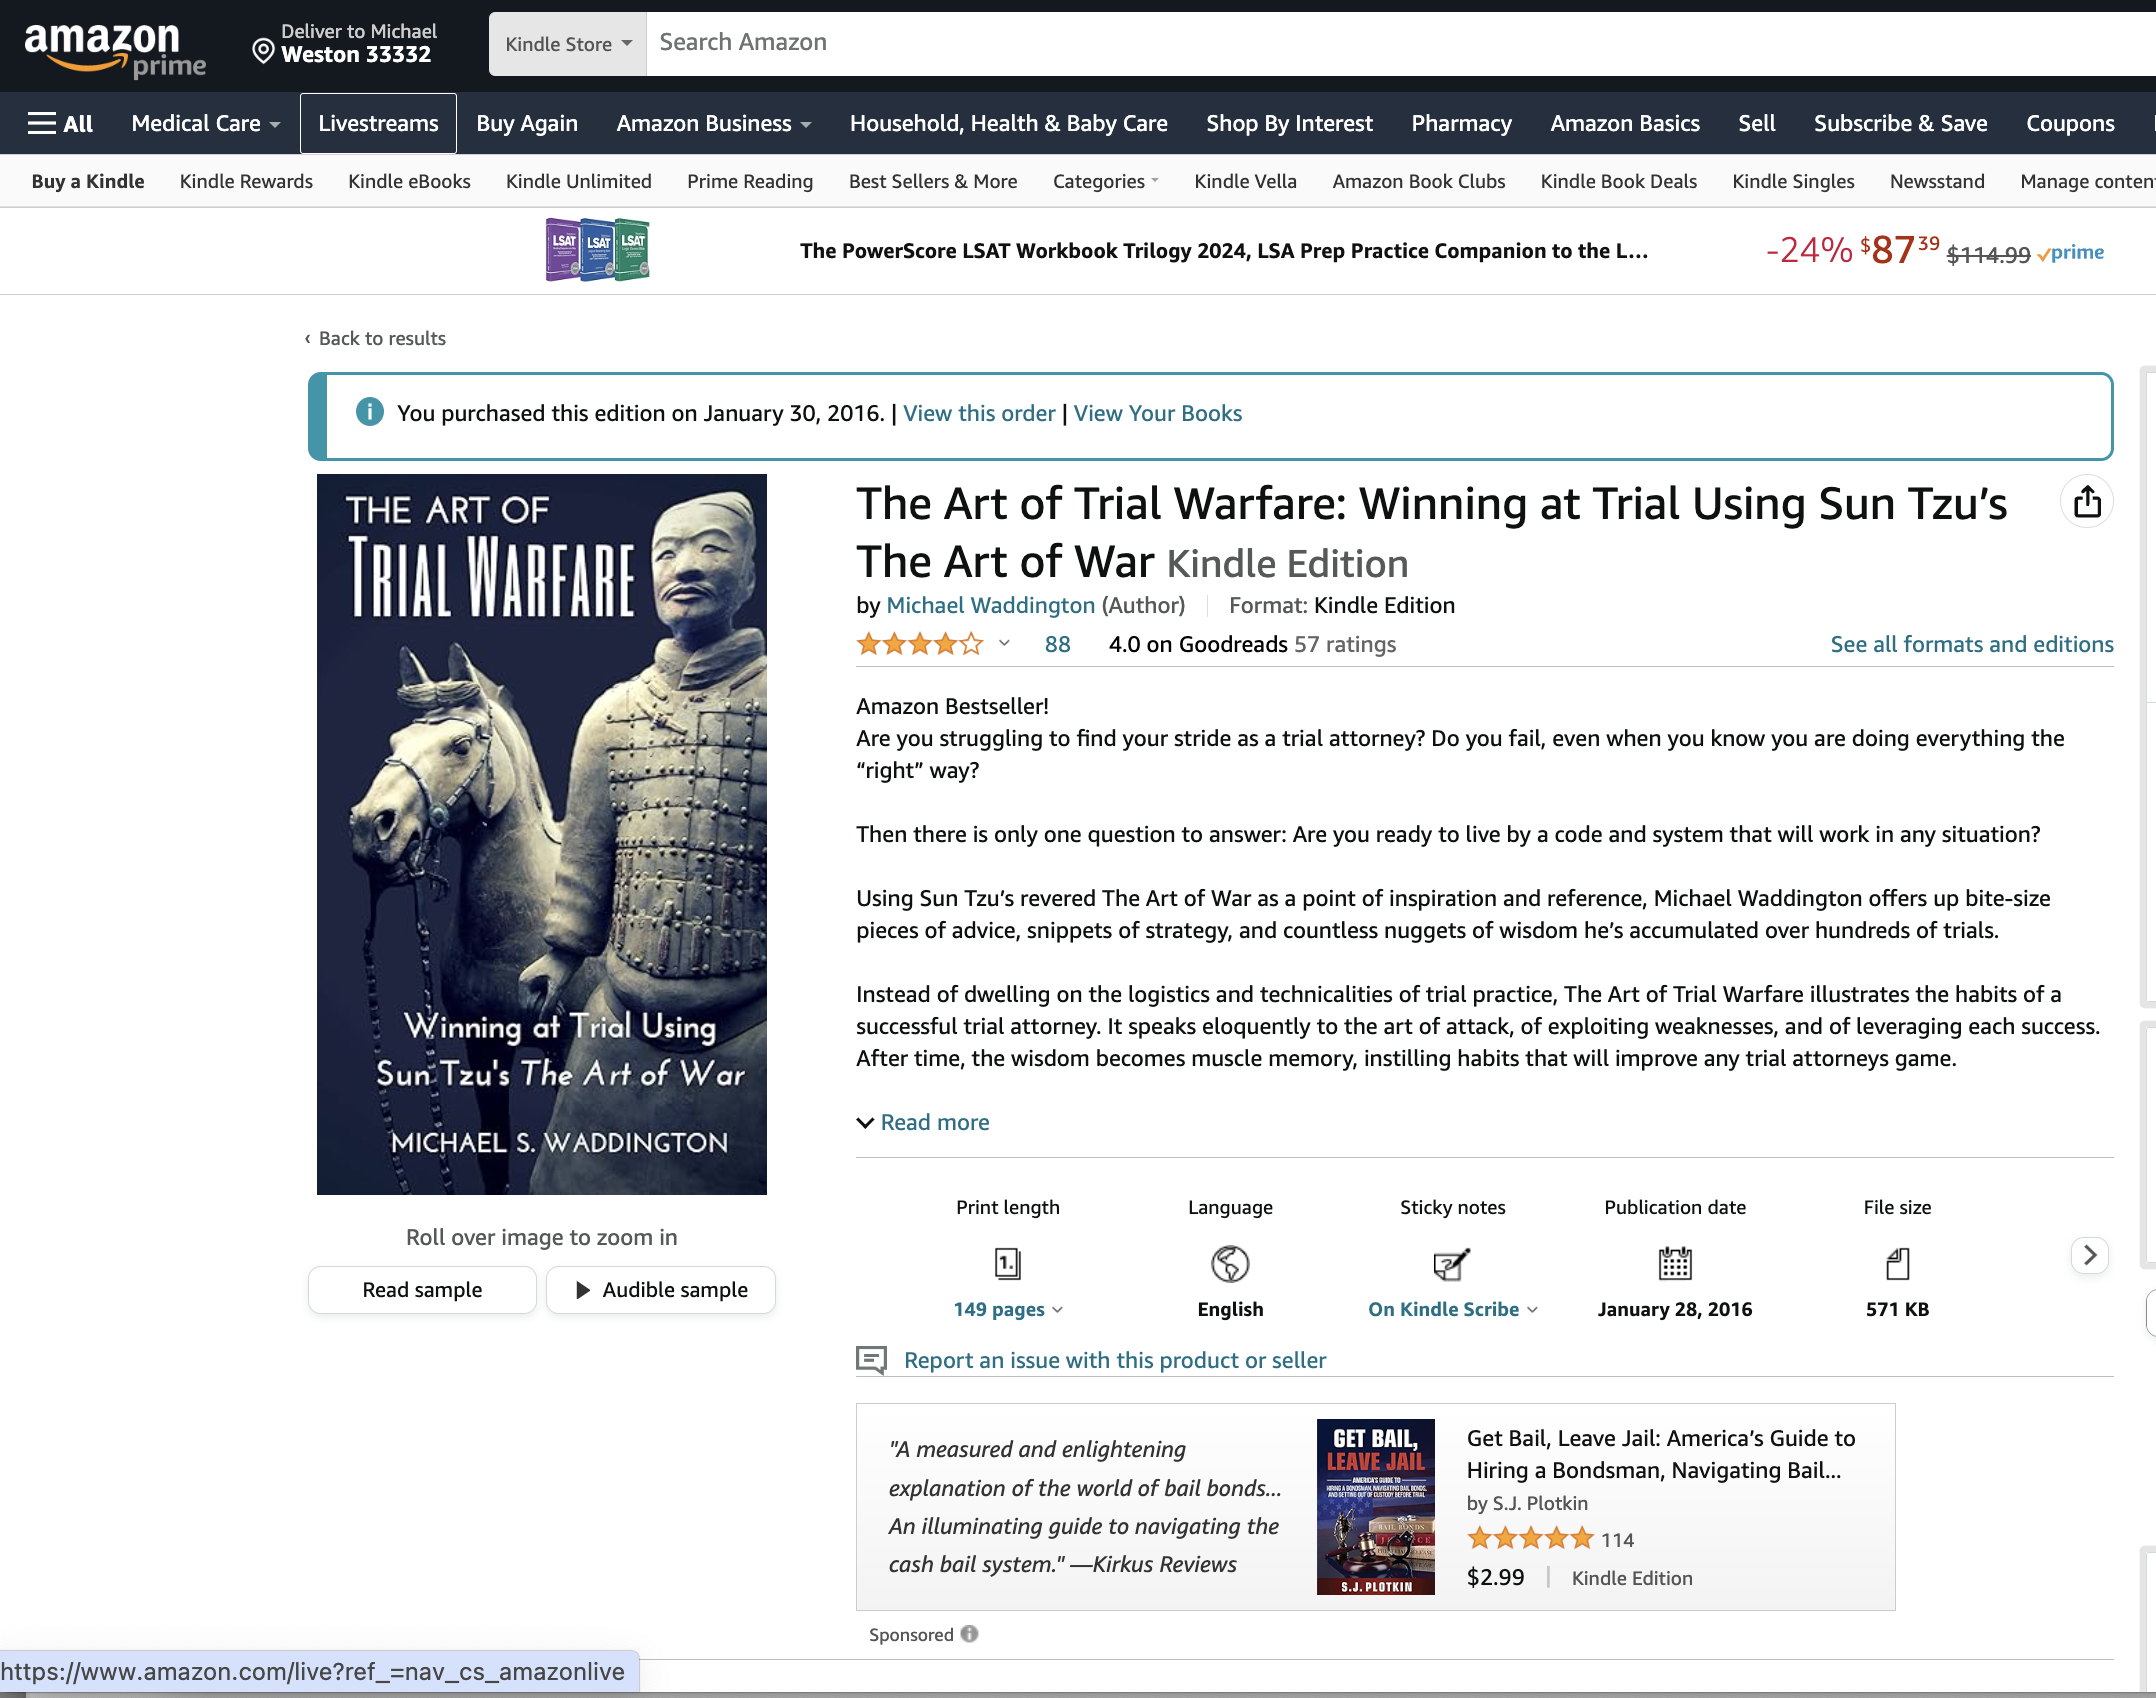Open the All hamburger menu
Screen dimensions: 2156x1698
pyautogui.click(x=60, y=123)
